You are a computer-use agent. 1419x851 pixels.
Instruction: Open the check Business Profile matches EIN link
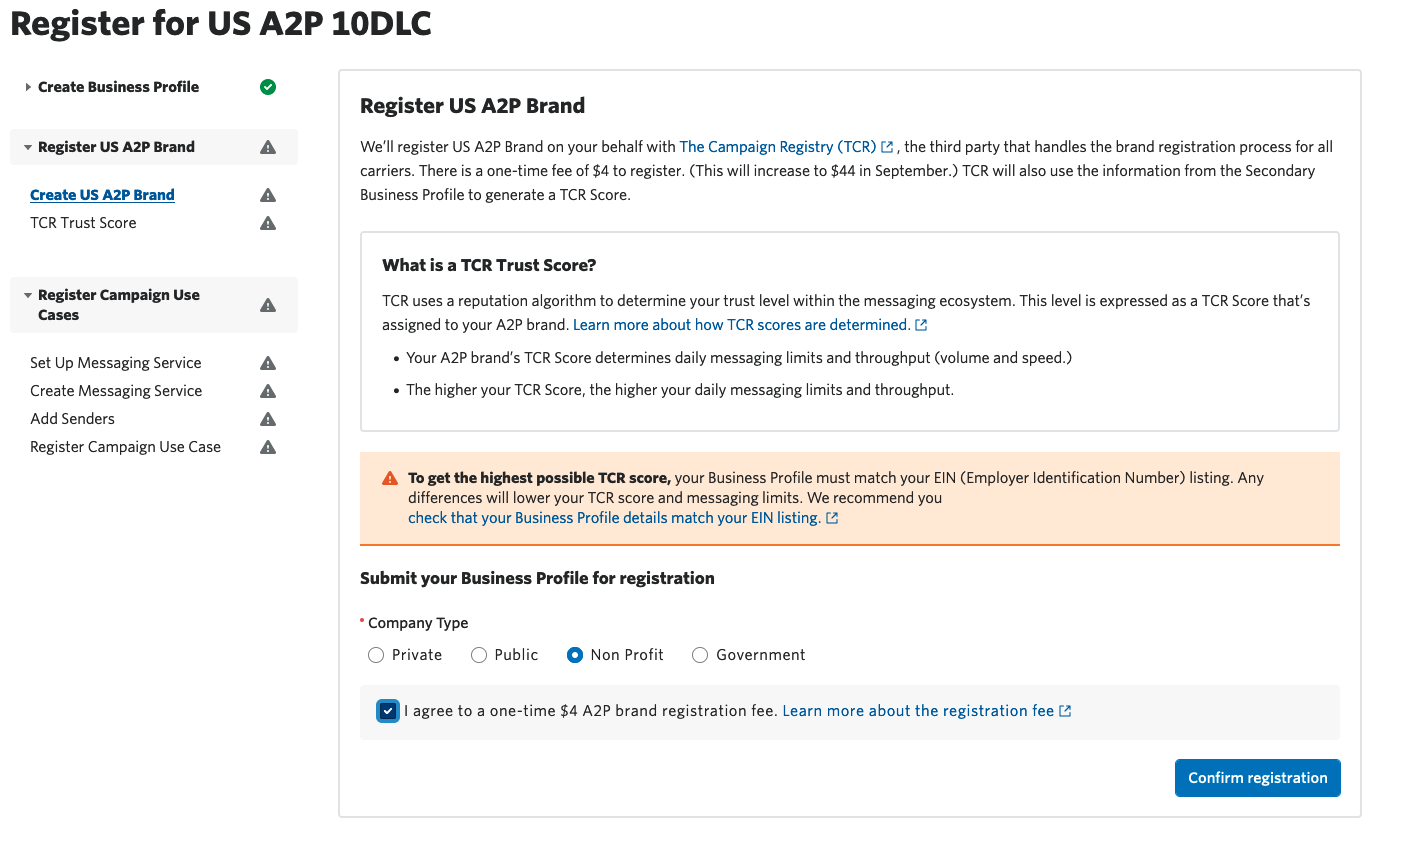tap(614, 518)
